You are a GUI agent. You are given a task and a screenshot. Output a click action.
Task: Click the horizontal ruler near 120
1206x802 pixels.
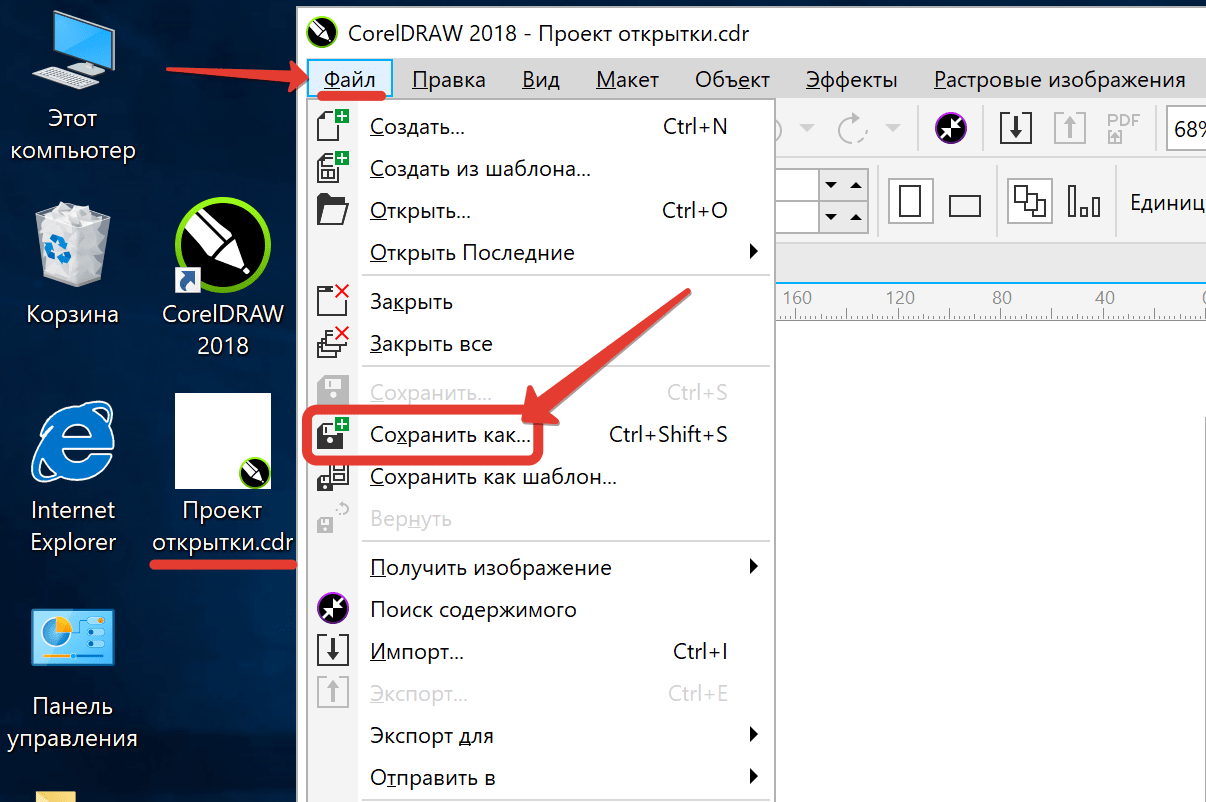tap(900, 298)
